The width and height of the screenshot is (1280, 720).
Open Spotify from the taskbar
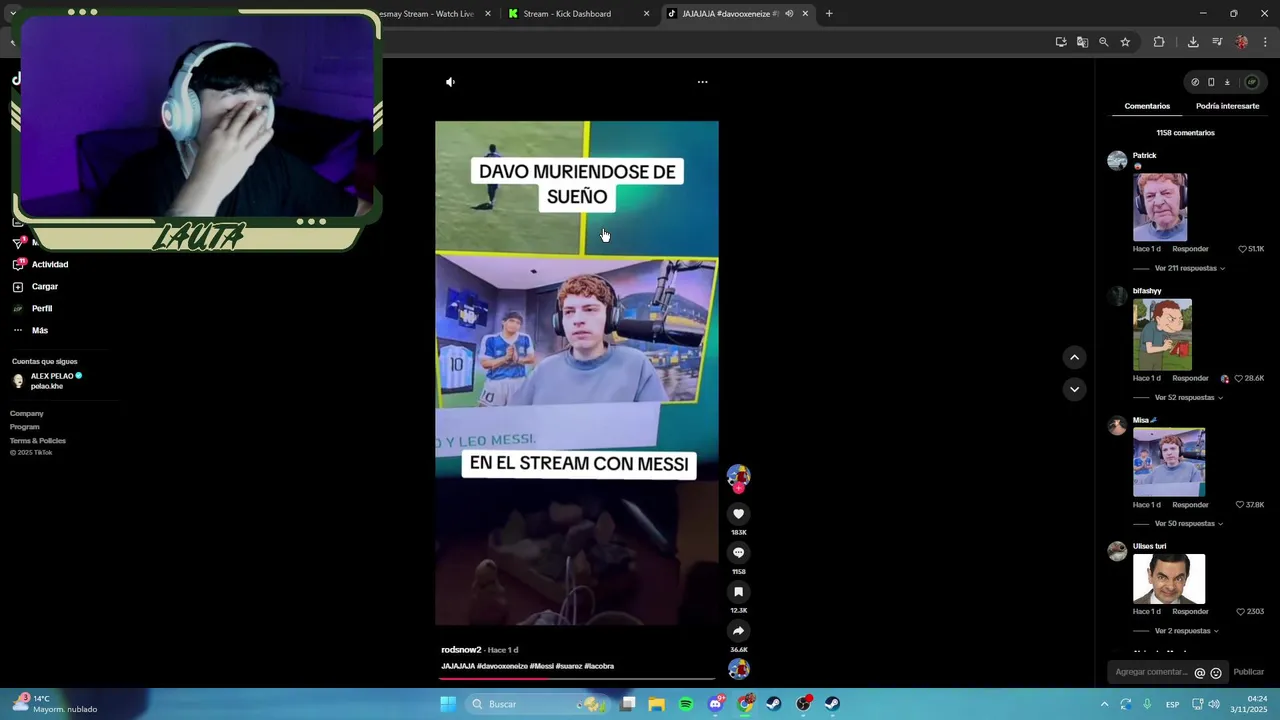686,704
